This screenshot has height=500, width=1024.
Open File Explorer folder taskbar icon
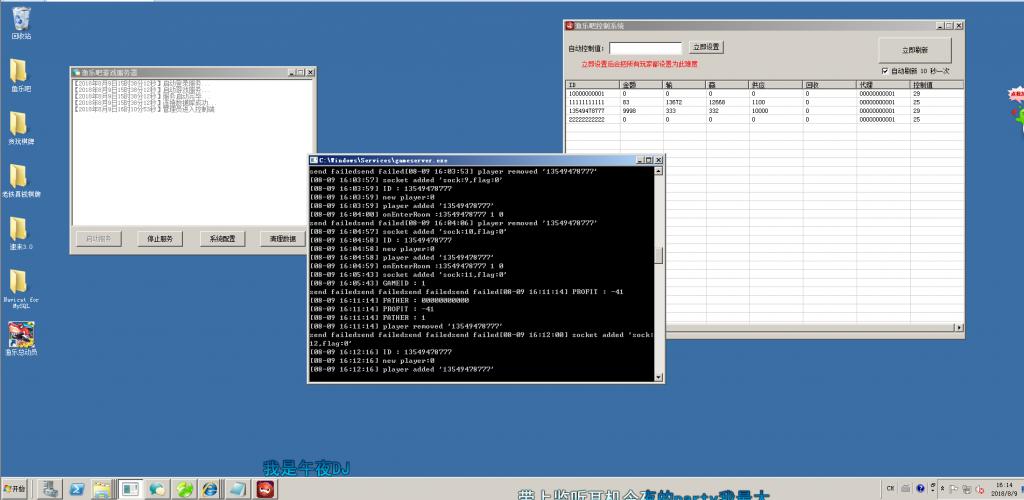click(103, 489)
